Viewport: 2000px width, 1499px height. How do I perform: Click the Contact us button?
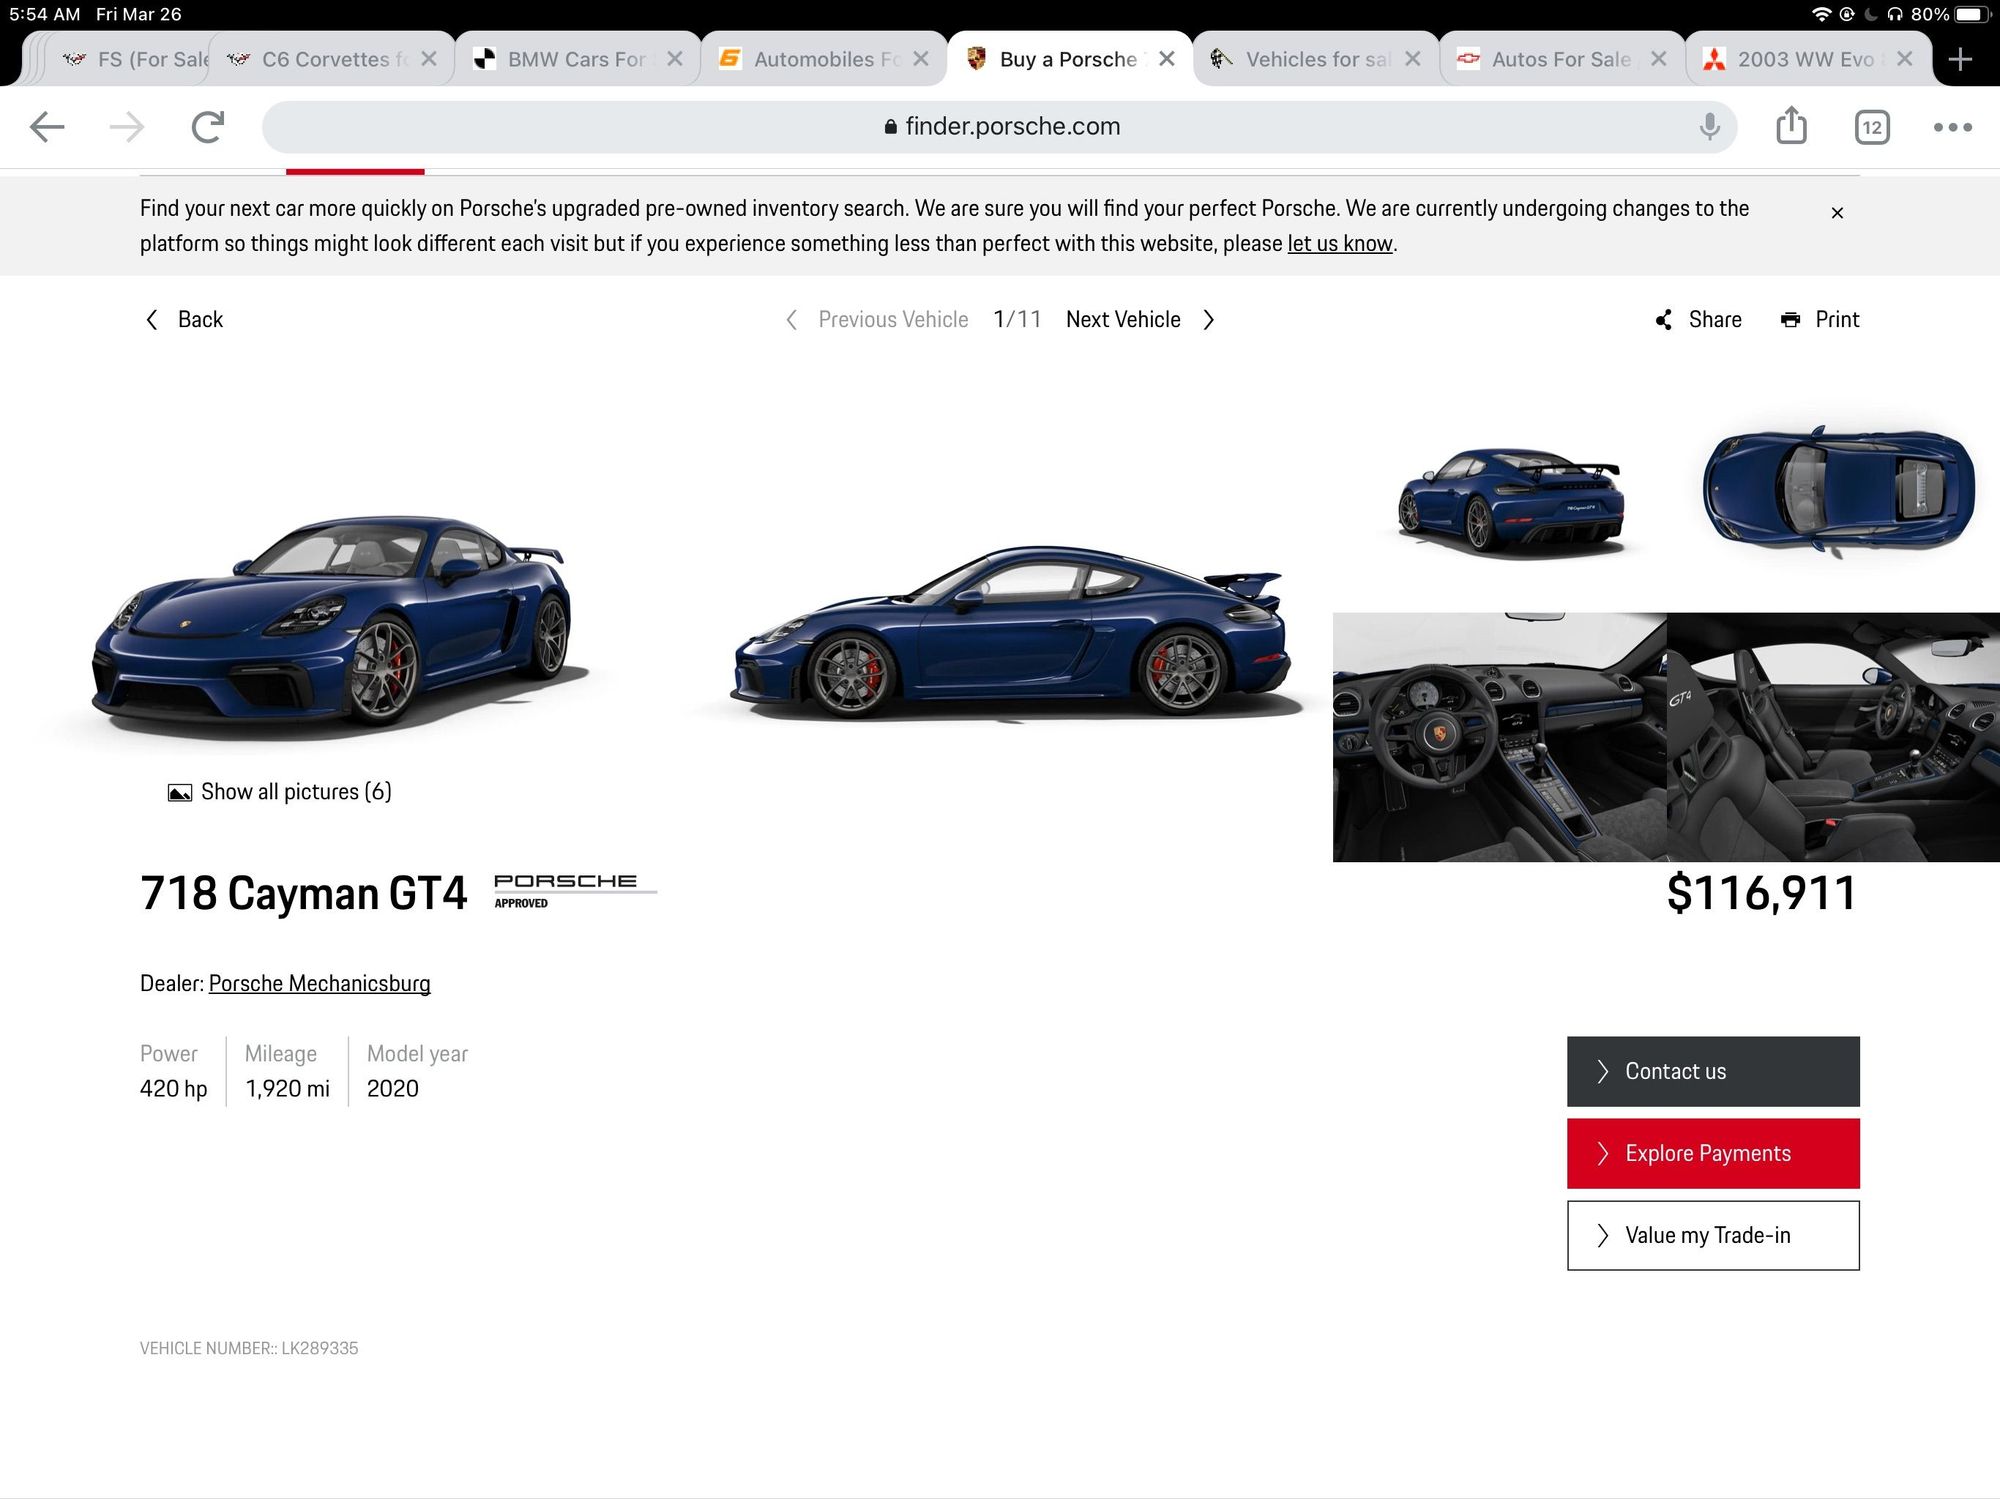[1712, 1071]
